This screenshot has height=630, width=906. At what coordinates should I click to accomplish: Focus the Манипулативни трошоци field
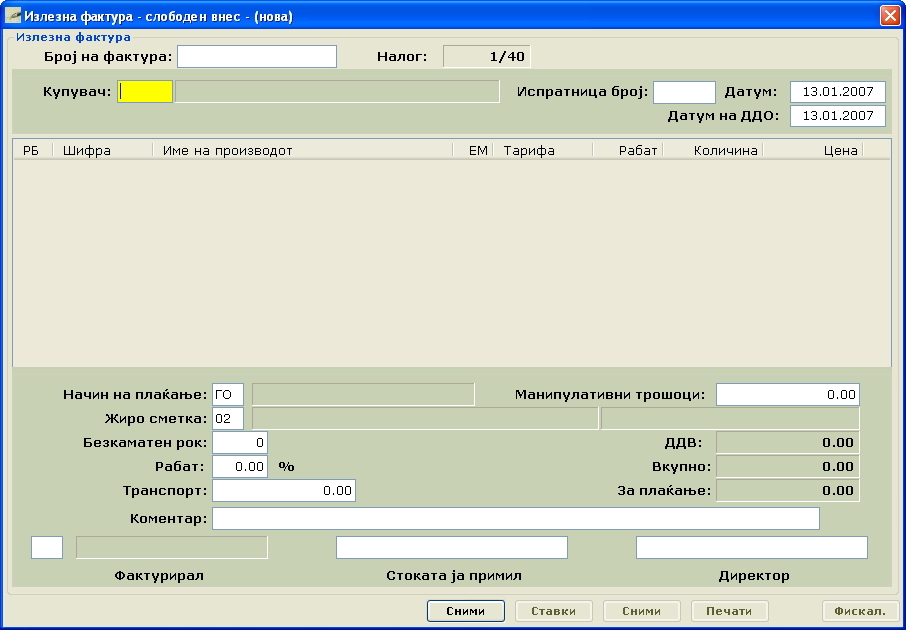pyautogui.click(x=787, y=394)
